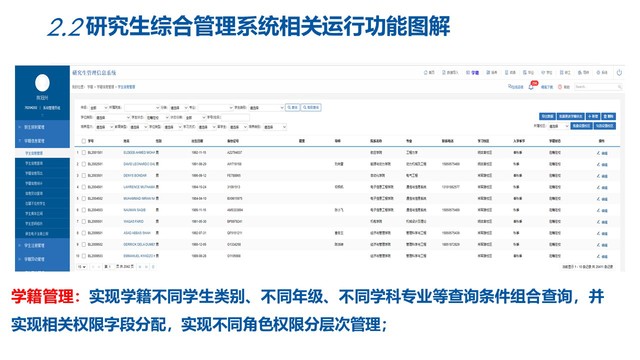Expand the 学籍异动管理 sidebar section
The height and width of the screenshot is (360, 640).
point(42,259)
